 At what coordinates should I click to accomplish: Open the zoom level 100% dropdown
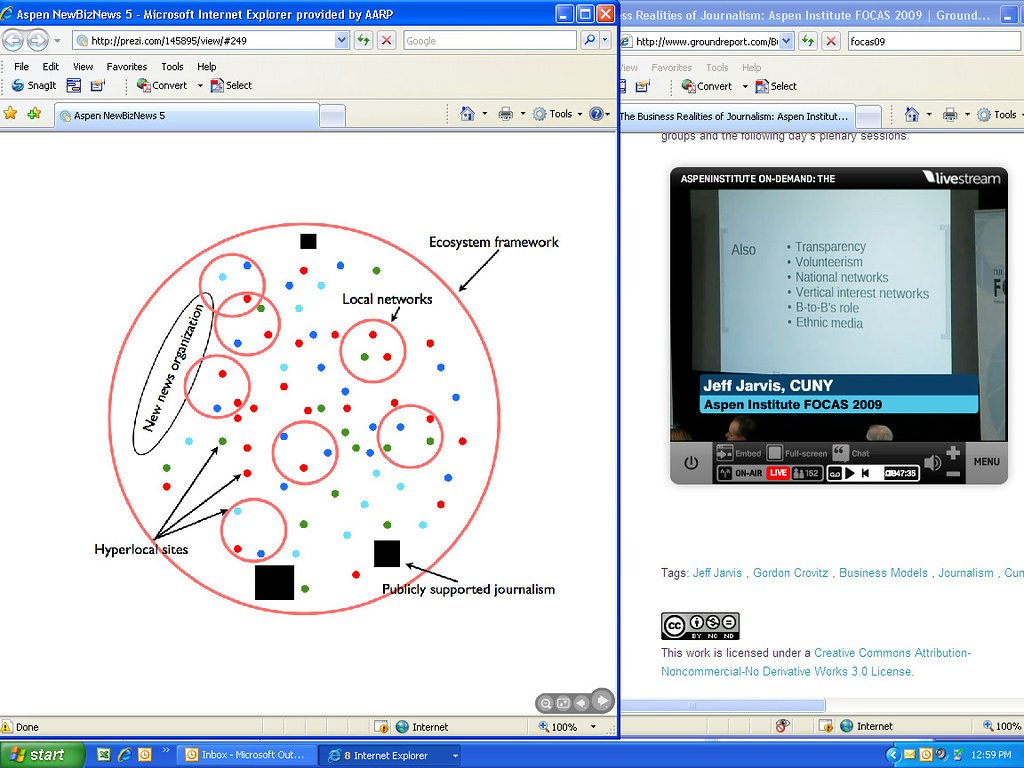593,727
